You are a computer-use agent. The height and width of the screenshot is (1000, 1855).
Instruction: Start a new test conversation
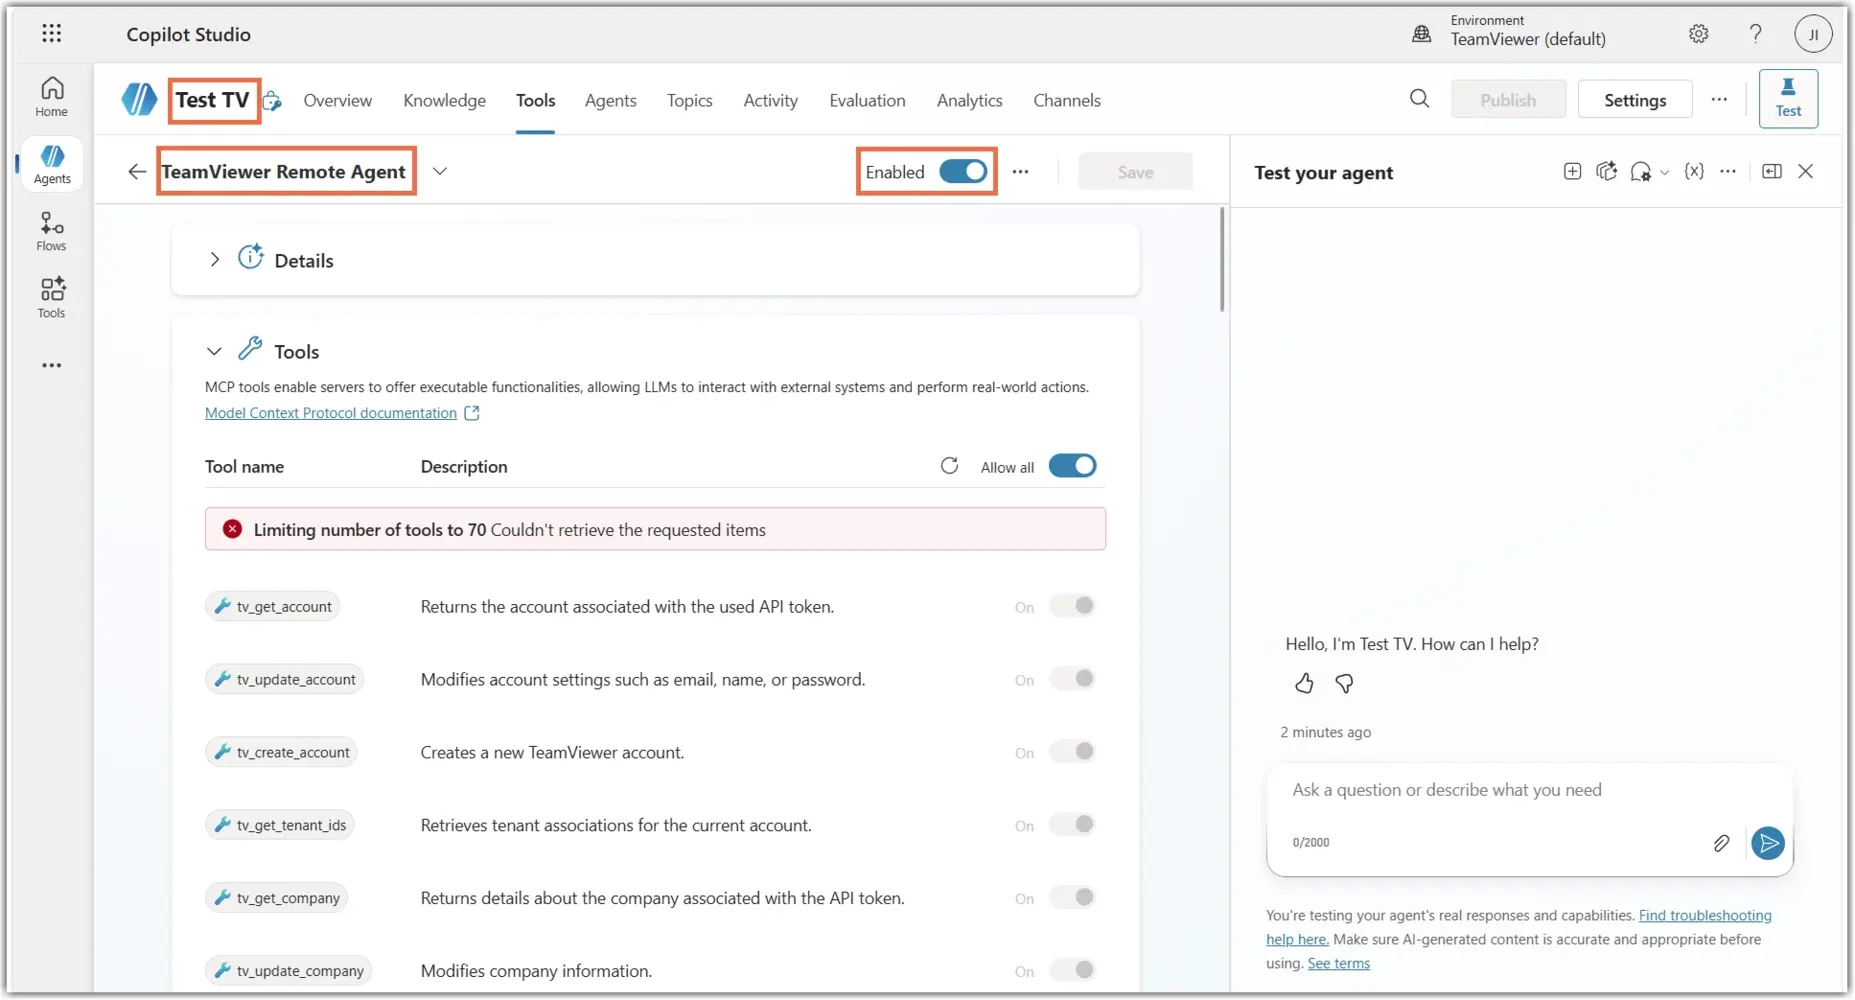1572,172
